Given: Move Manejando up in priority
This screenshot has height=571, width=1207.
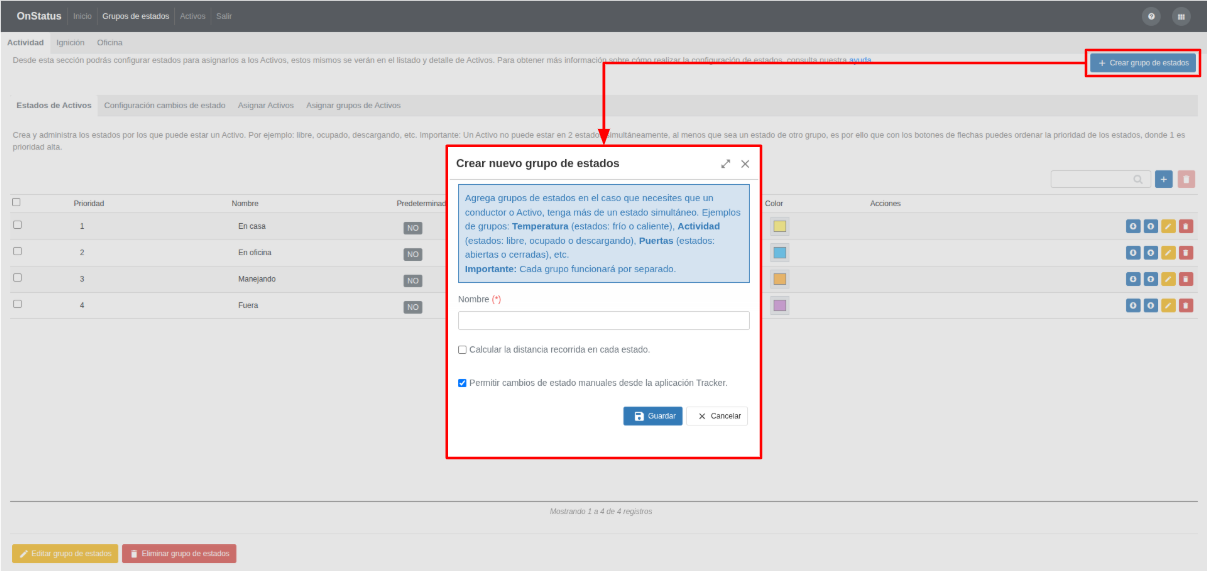Looking at the screenshot, I should click(1151, 279).
